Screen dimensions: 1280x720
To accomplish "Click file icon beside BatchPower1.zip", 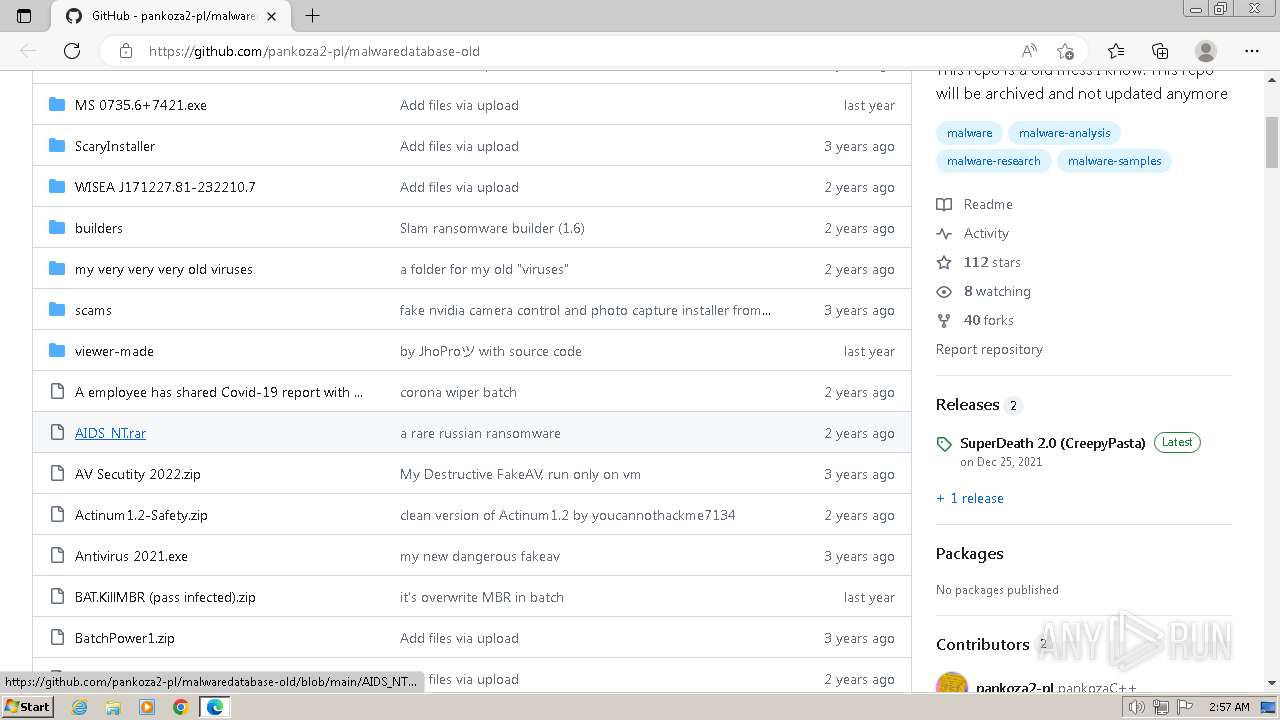I will 57,638.
